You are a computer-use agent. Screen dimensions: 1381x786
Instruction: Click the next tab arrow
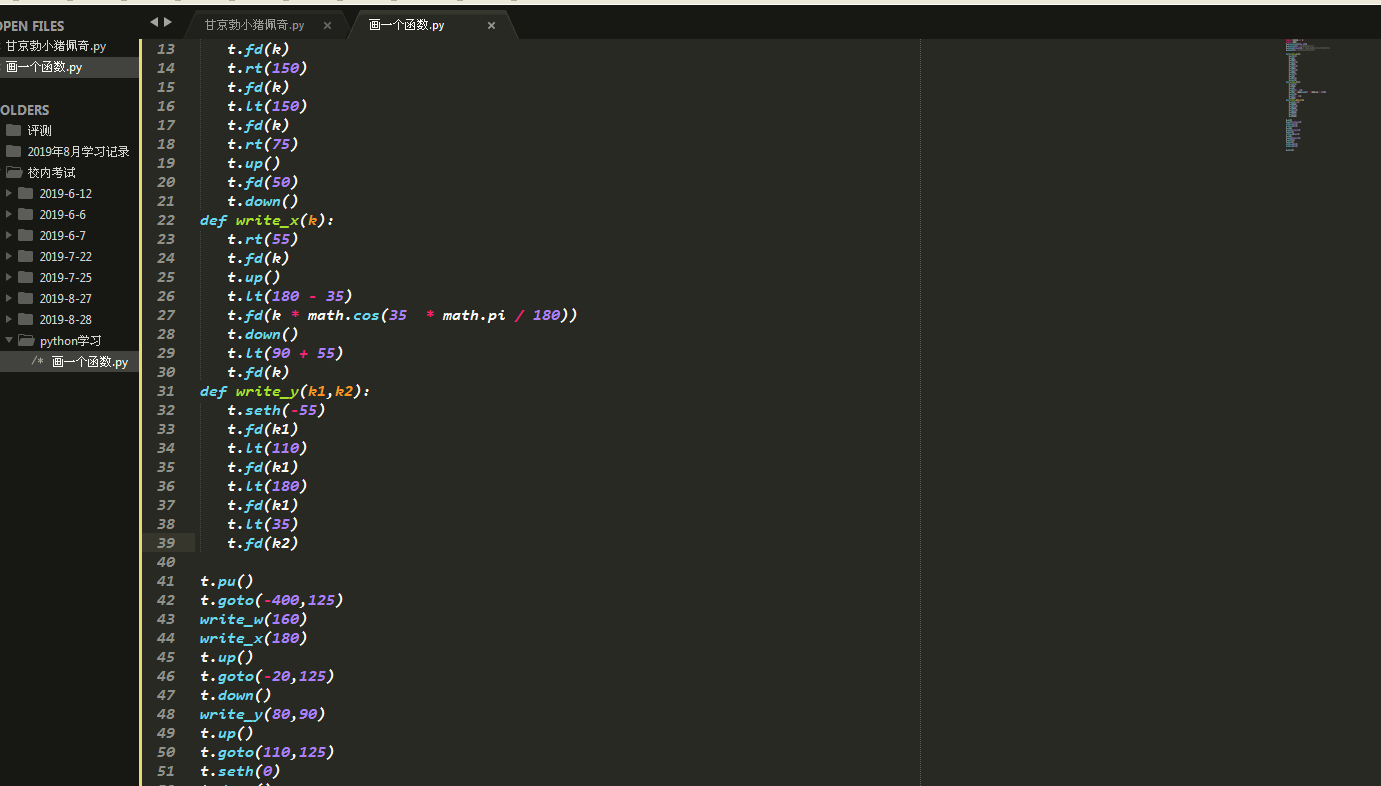[168, 22]
